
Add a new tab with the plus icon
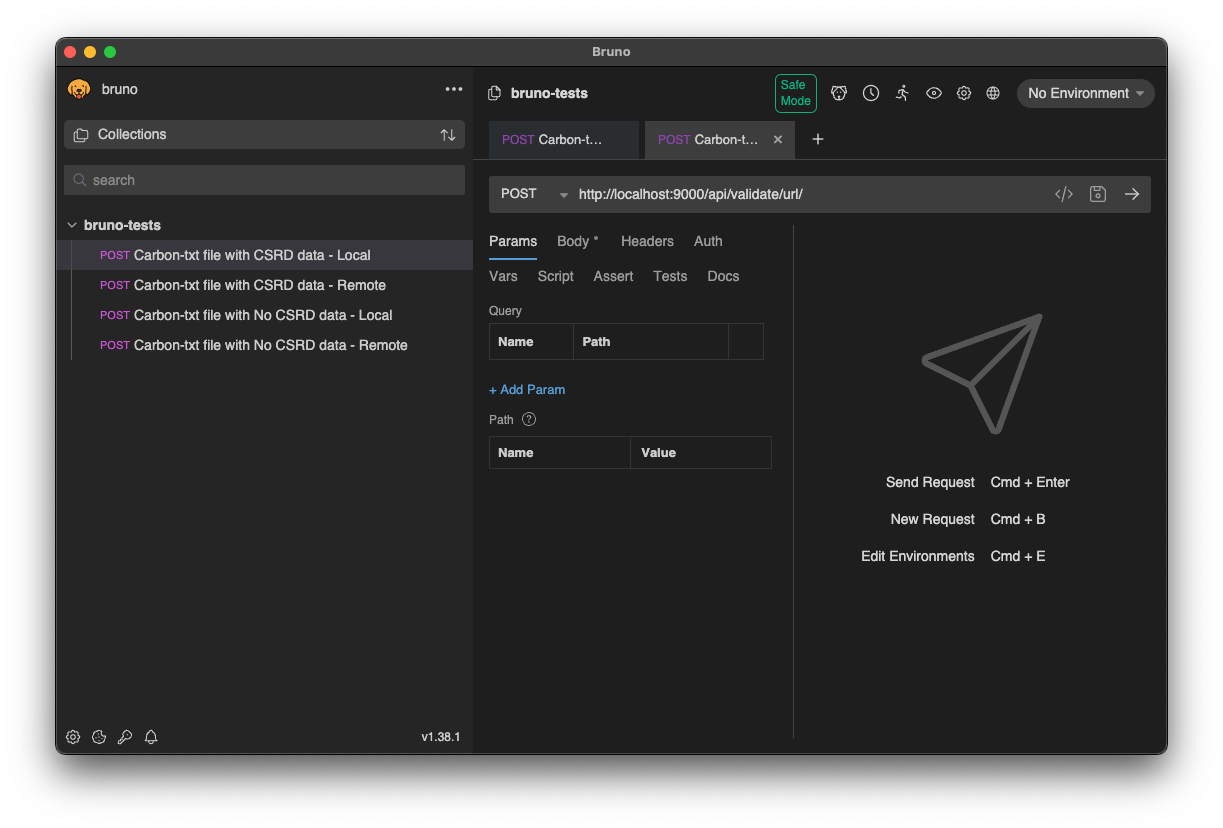click(818, 139)
